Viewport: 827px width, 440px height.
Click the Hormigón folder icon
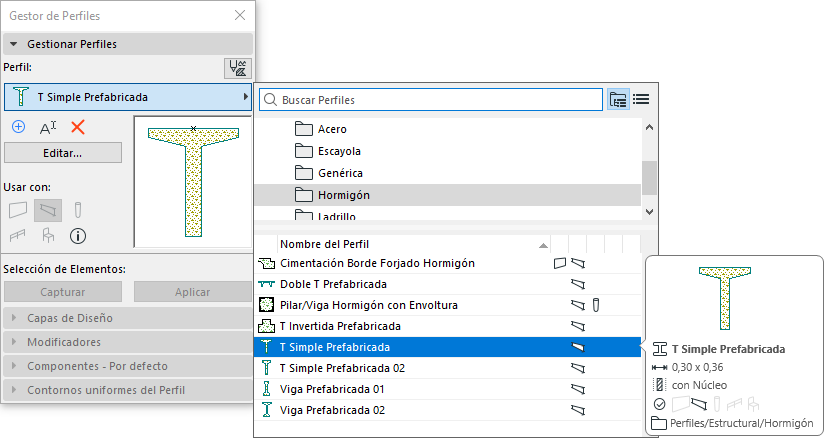(x=304, y=195)
